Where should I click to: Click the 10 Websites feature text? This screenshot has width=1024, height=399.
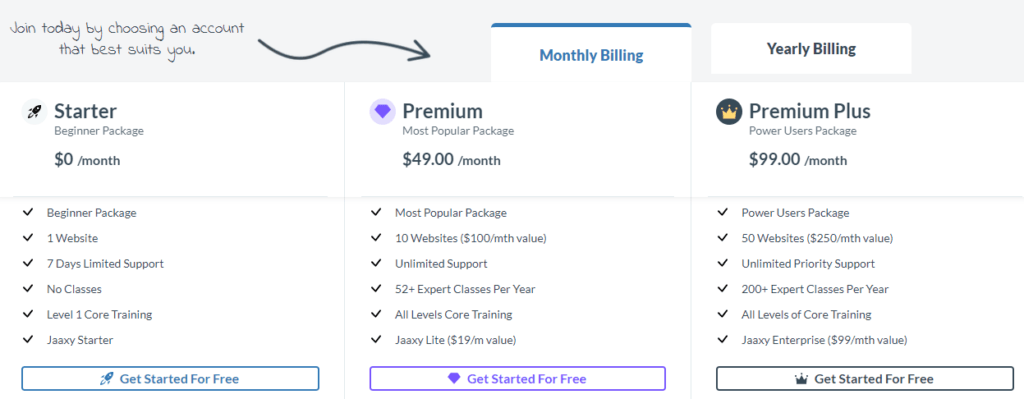click(471, 238)
